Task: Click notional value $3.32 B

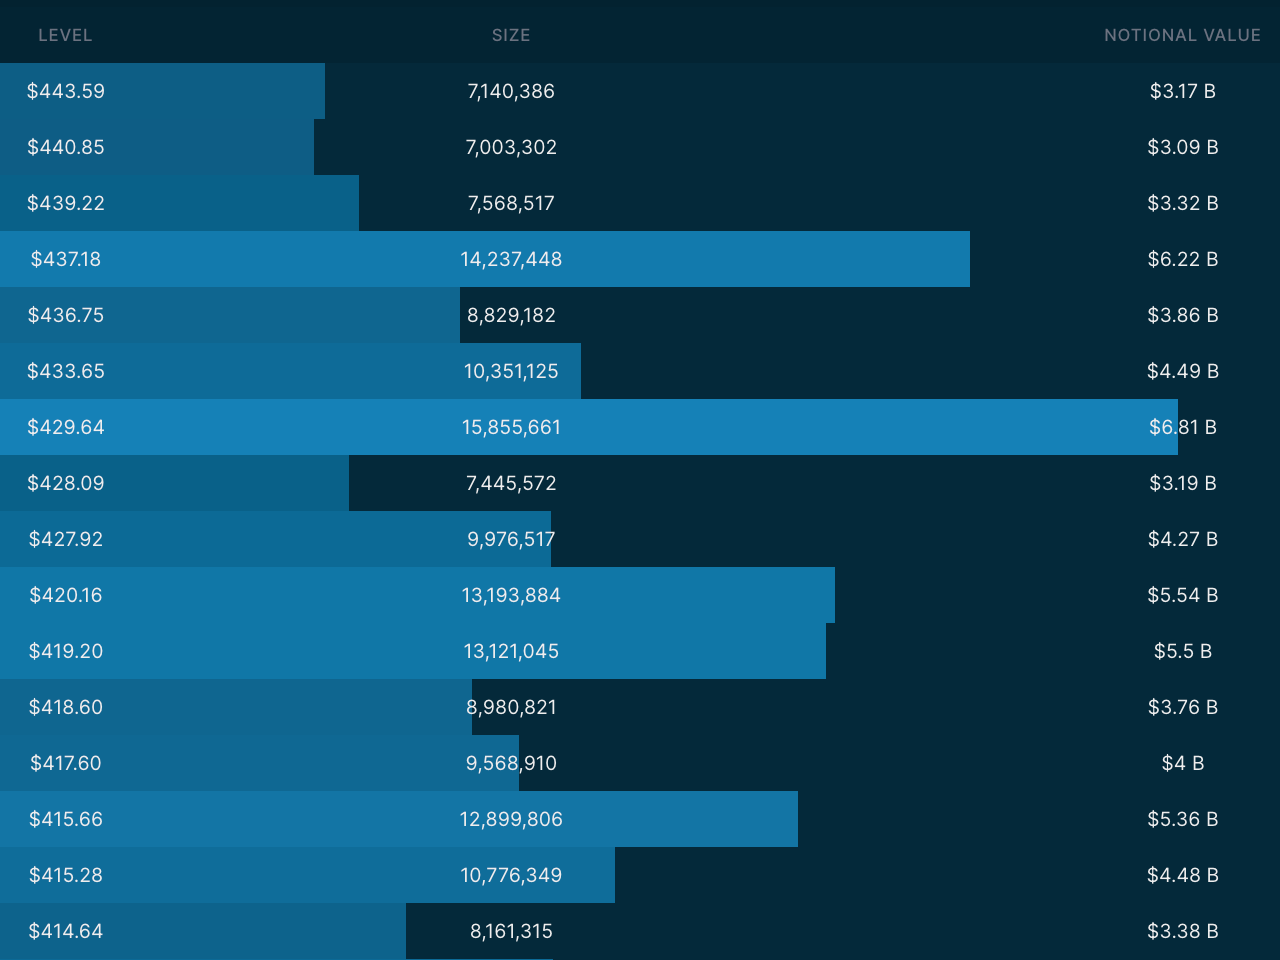Action: (x=1183, y=203)
